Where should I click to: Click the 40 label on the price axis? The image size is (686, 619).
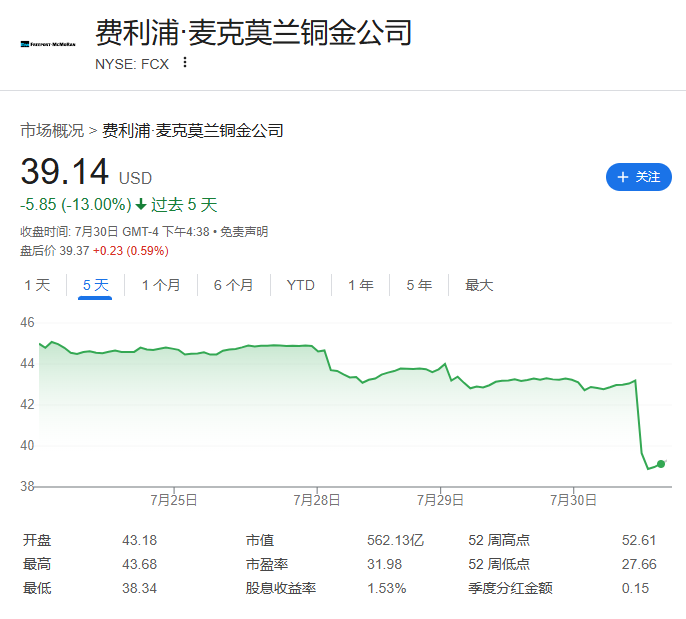(27, 445)
